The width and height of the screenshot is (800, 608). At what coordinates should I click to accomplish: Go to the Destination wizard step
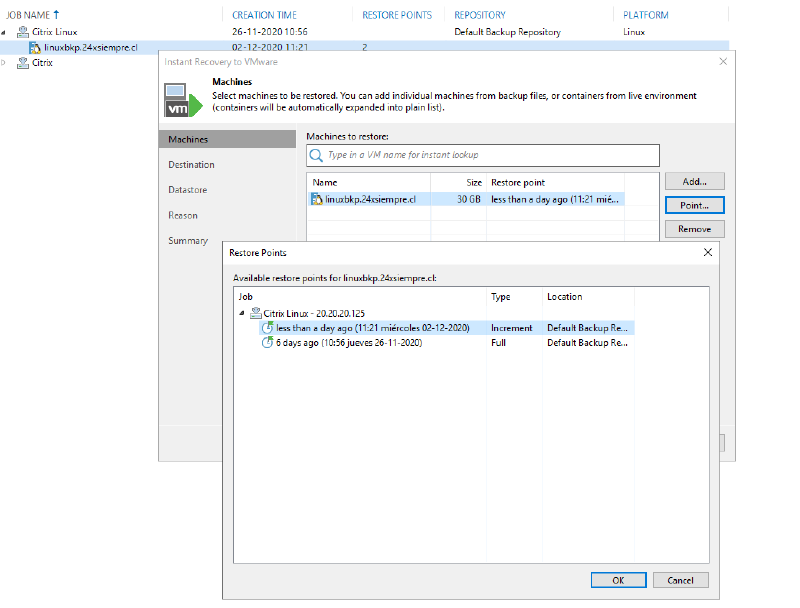(x=191, y=165)
